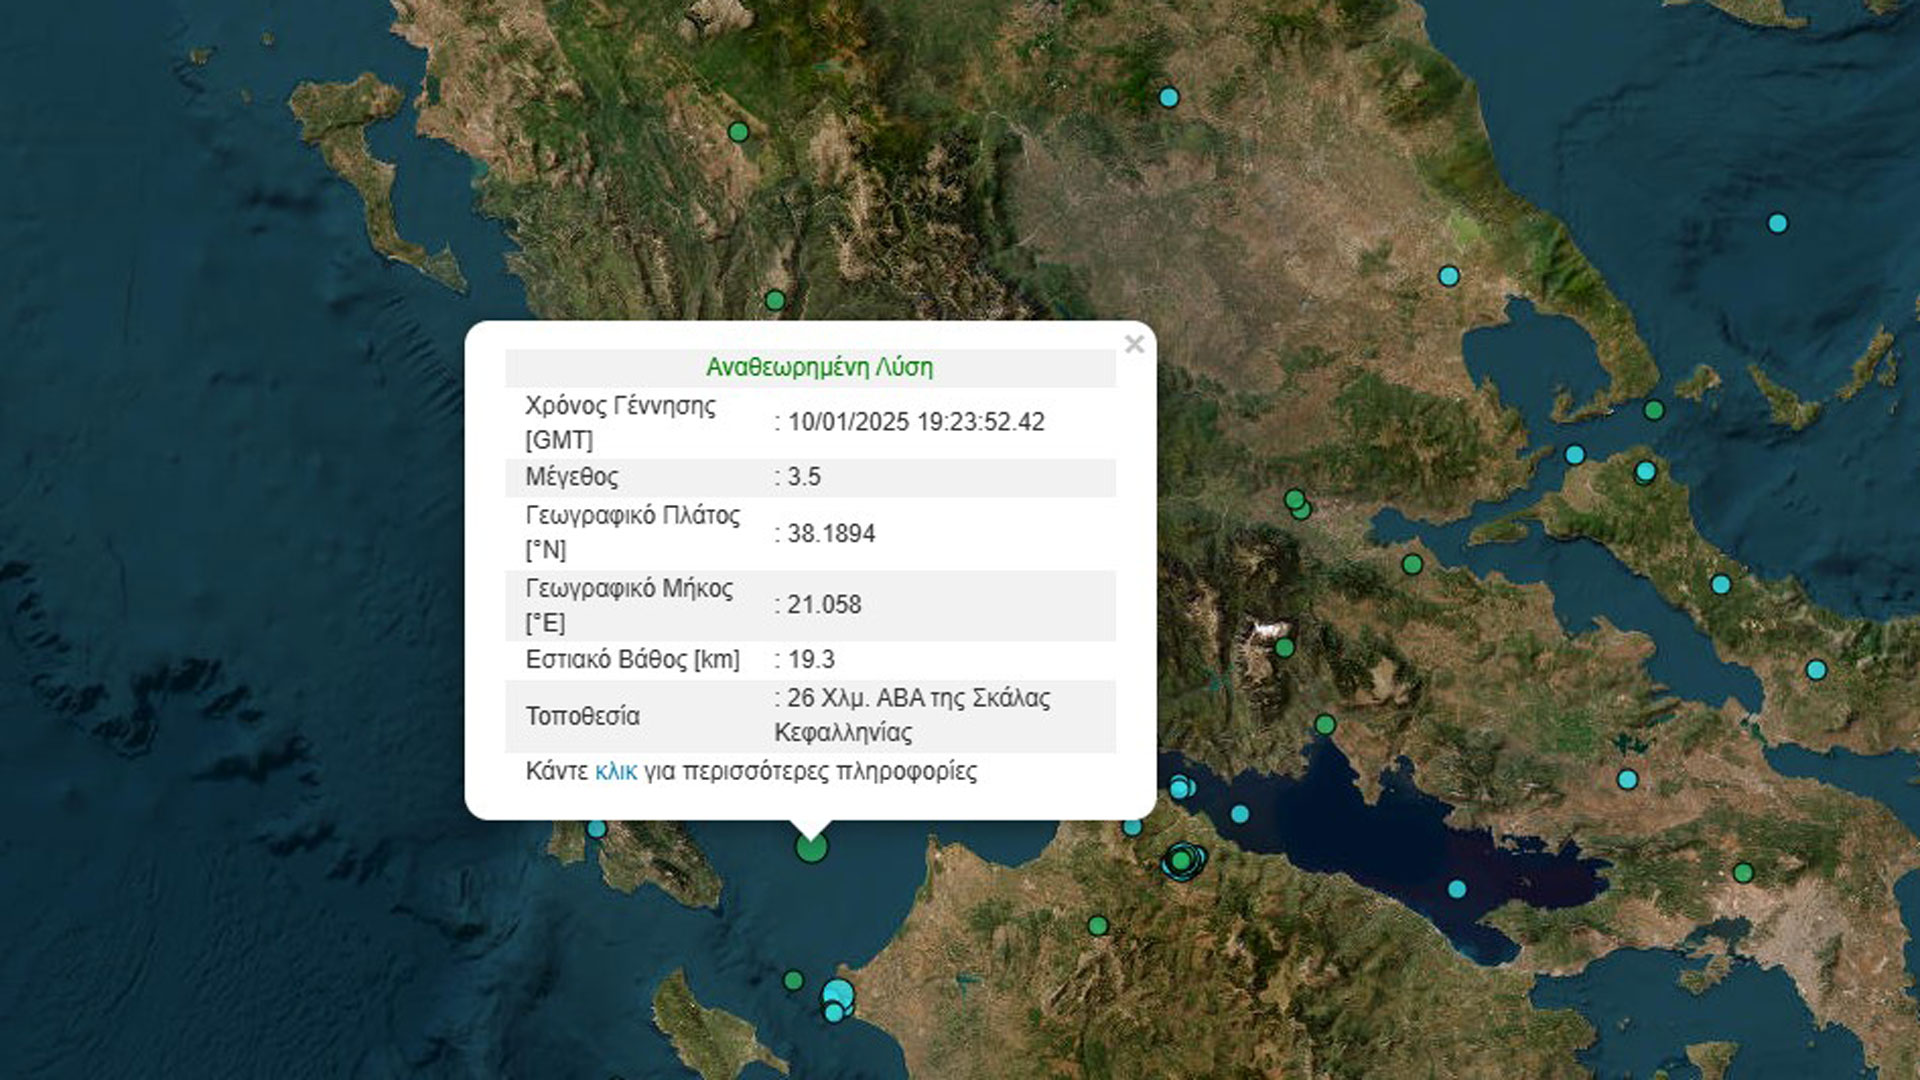
Task: Click the cyan marker on southern Evia island
Action: pyautogui.click(x=1816, y=670)
